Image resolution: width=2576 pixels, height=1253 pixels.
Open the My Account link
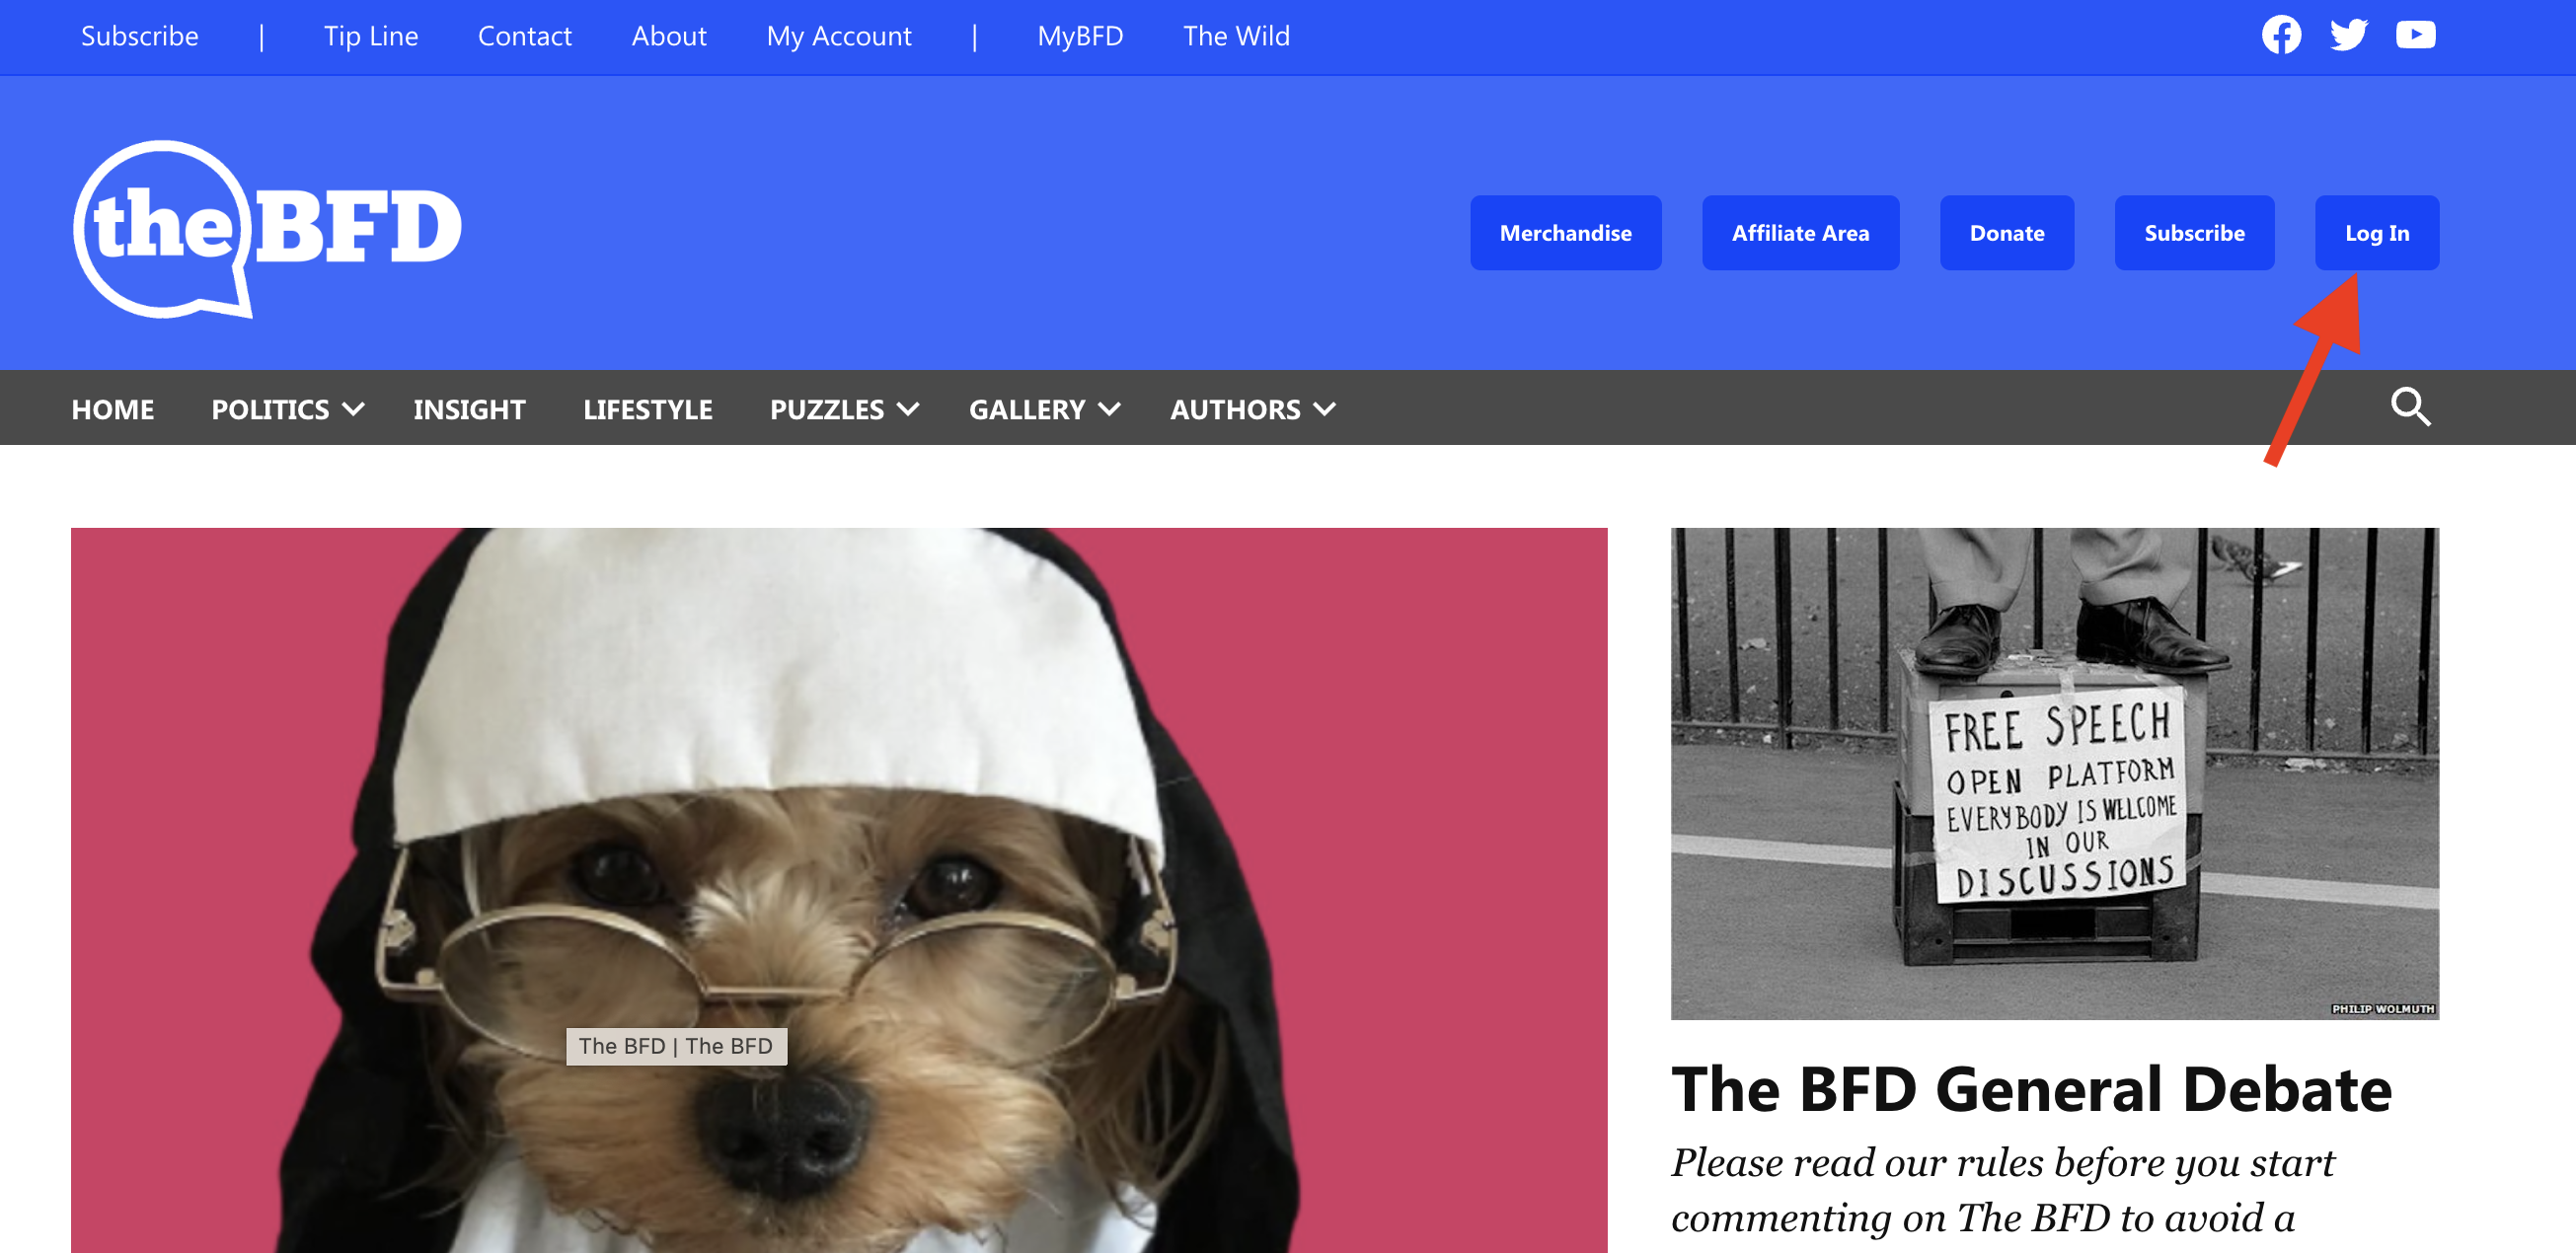[838, 36]
